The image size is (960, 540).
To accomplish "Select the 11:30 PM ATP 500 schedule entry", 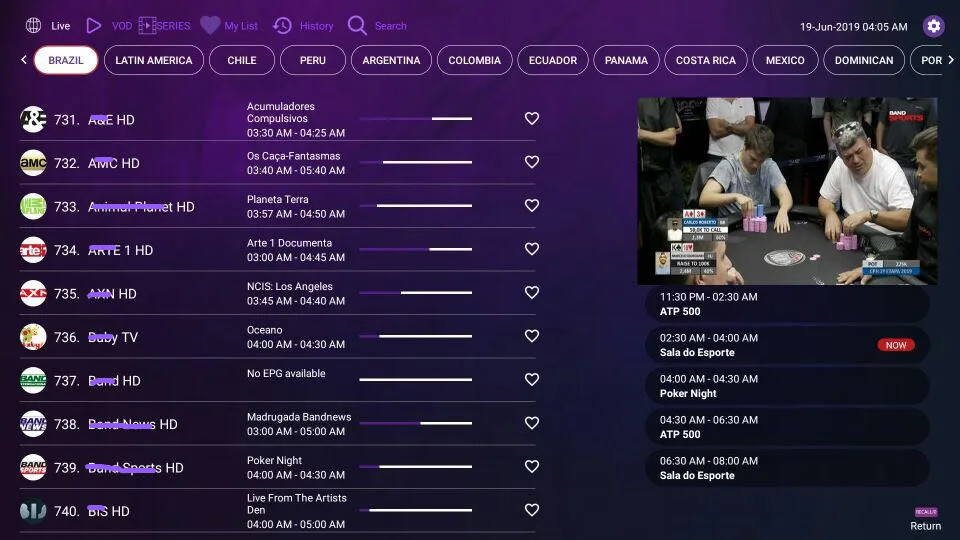I will (x=787, y=304).
